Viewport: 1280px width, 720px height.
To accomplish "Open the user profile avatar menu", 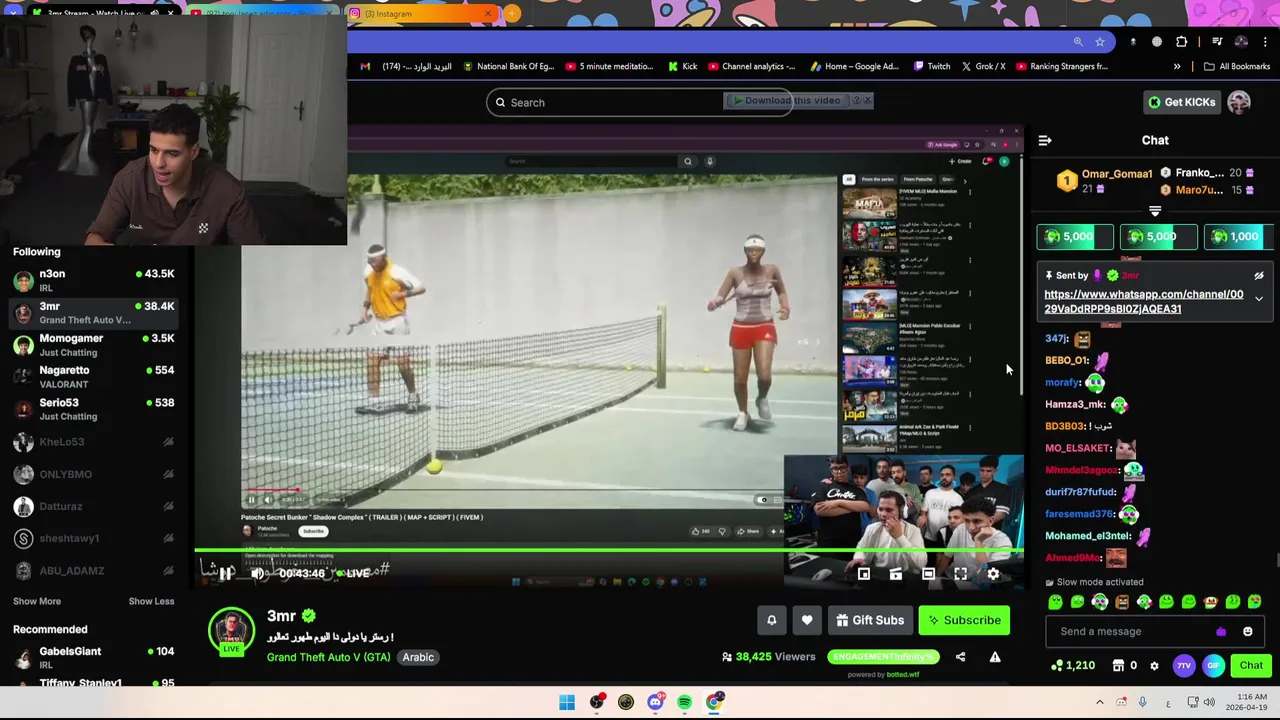I will click(x=1239, y=102).
